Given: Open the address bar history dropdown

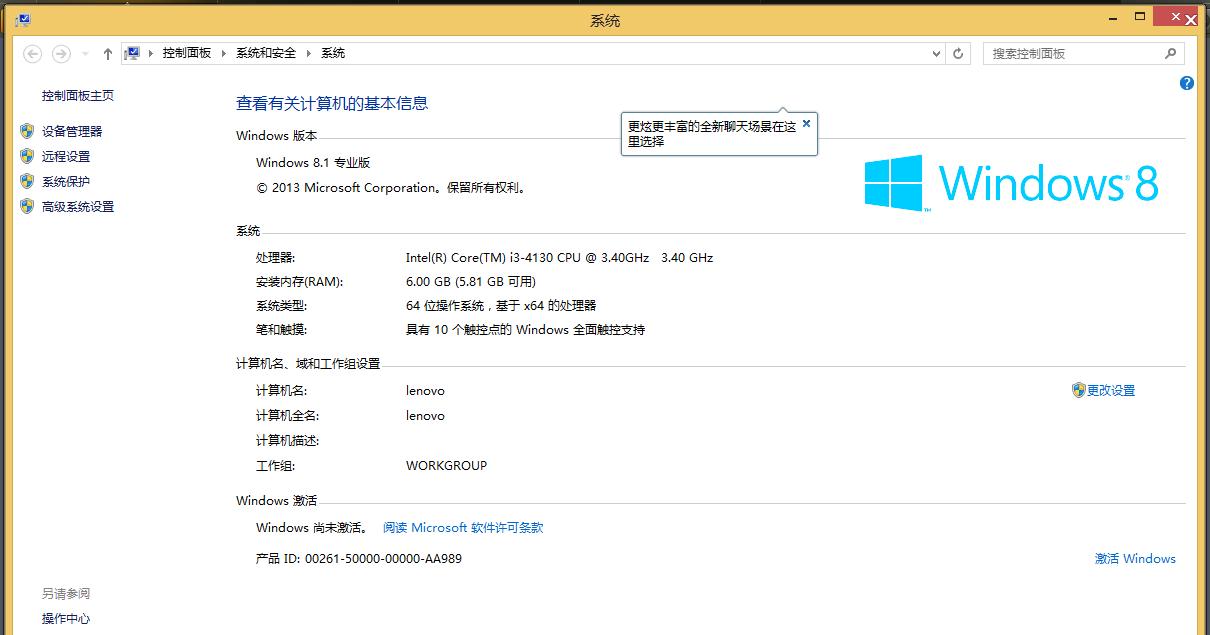Looking at the screenshot, I should [x=935, y=53].
